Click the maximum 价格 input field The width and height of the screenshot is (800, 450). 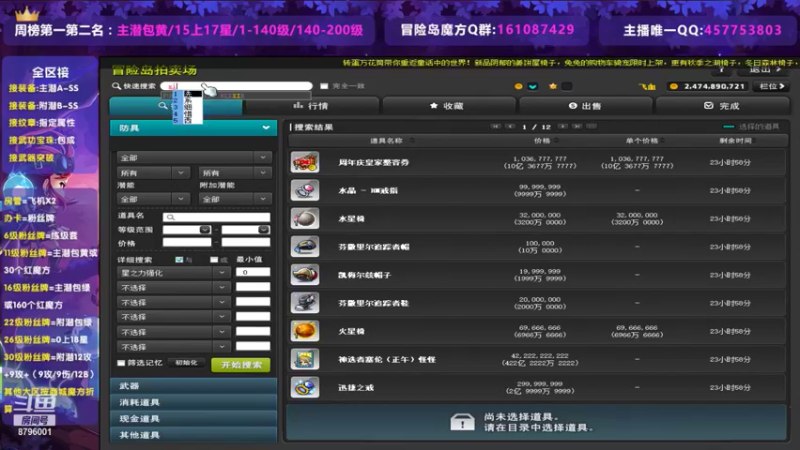pos(246,243)
